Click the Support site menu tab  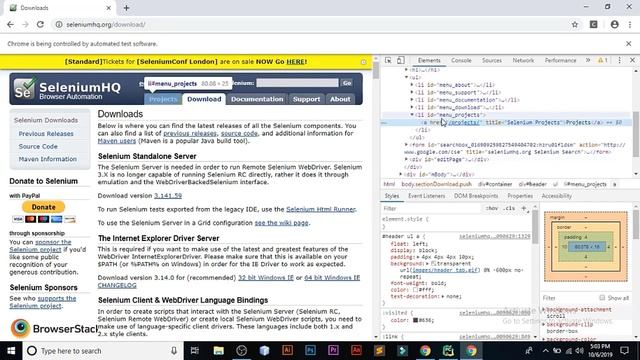[x=306, y=99]
